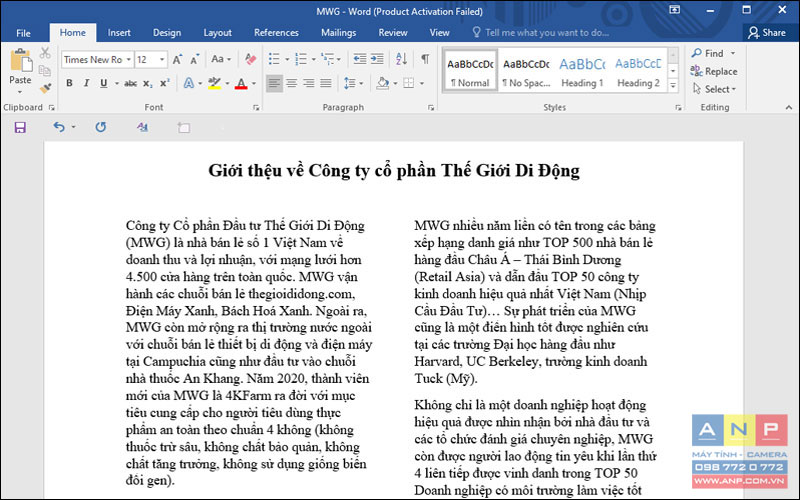Apply paragraph shading fill color
The width and height of the screenshot is (800, 500).
point(382,83)
